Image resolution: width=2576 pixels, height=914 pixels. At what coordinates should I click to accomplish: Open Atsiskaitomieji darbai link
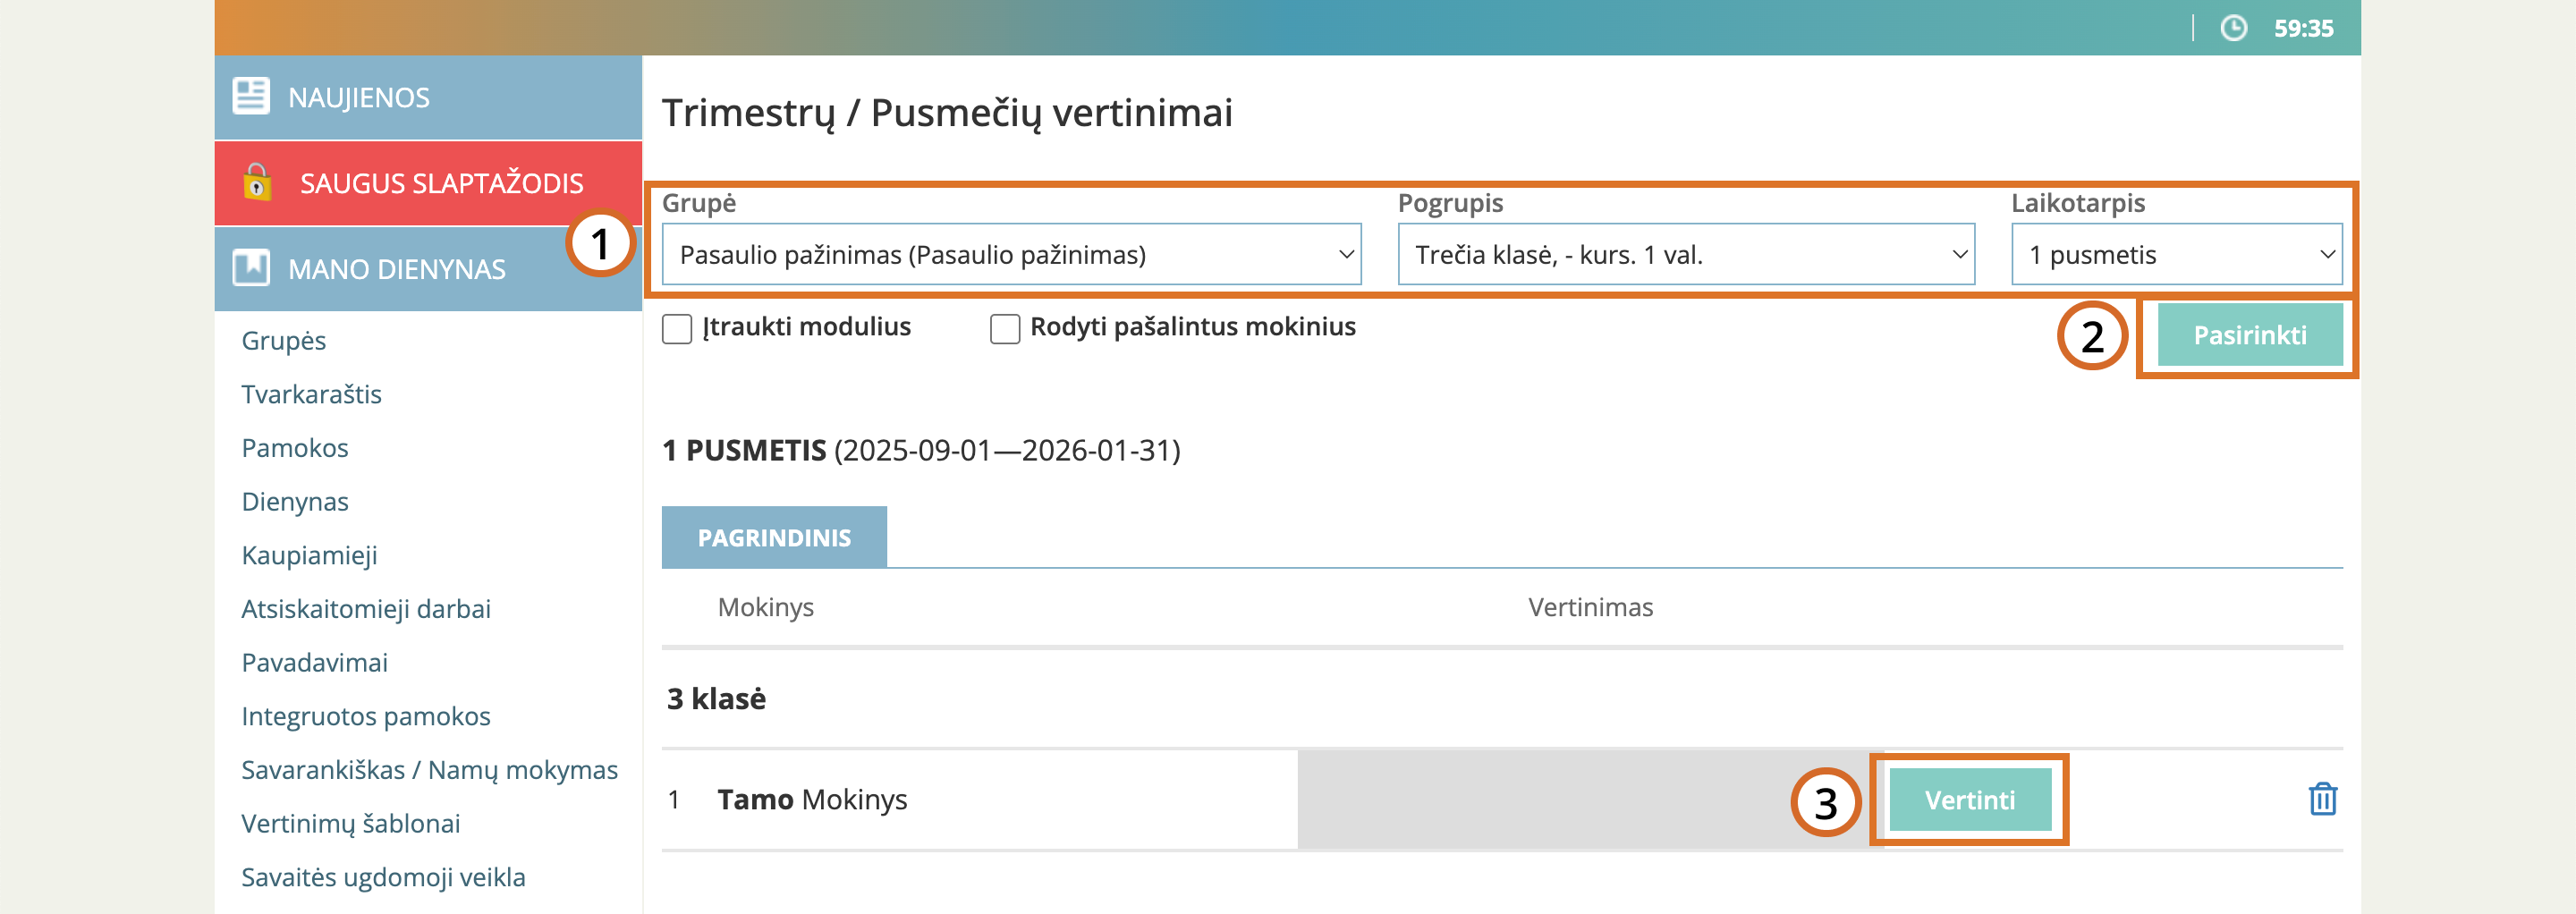366,609
